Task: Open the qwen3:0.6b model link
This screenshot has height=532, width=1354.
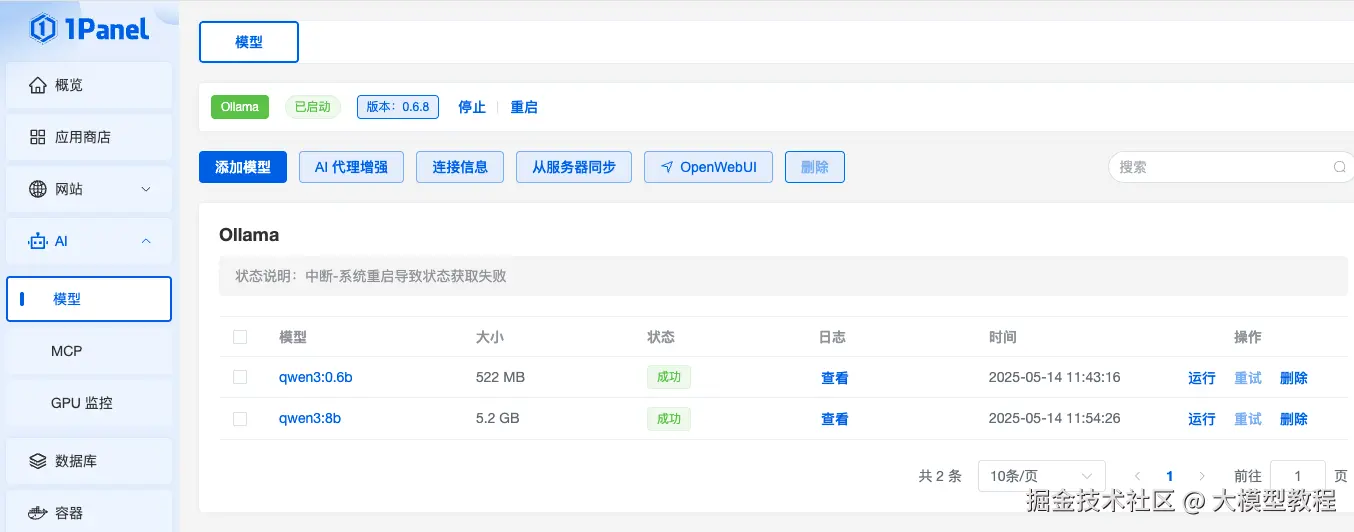Action: pos(316,377)
